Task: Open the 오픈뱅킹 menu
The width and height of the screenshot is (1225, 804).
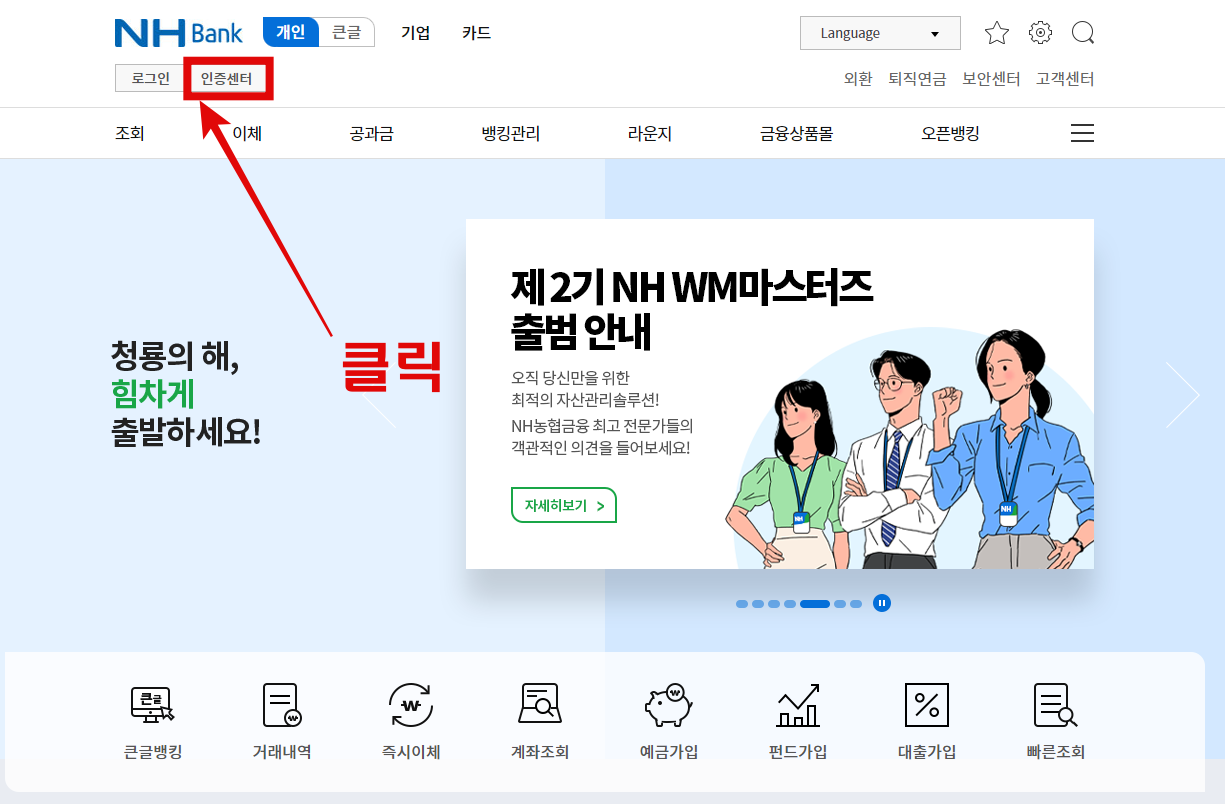Action: 951,133
